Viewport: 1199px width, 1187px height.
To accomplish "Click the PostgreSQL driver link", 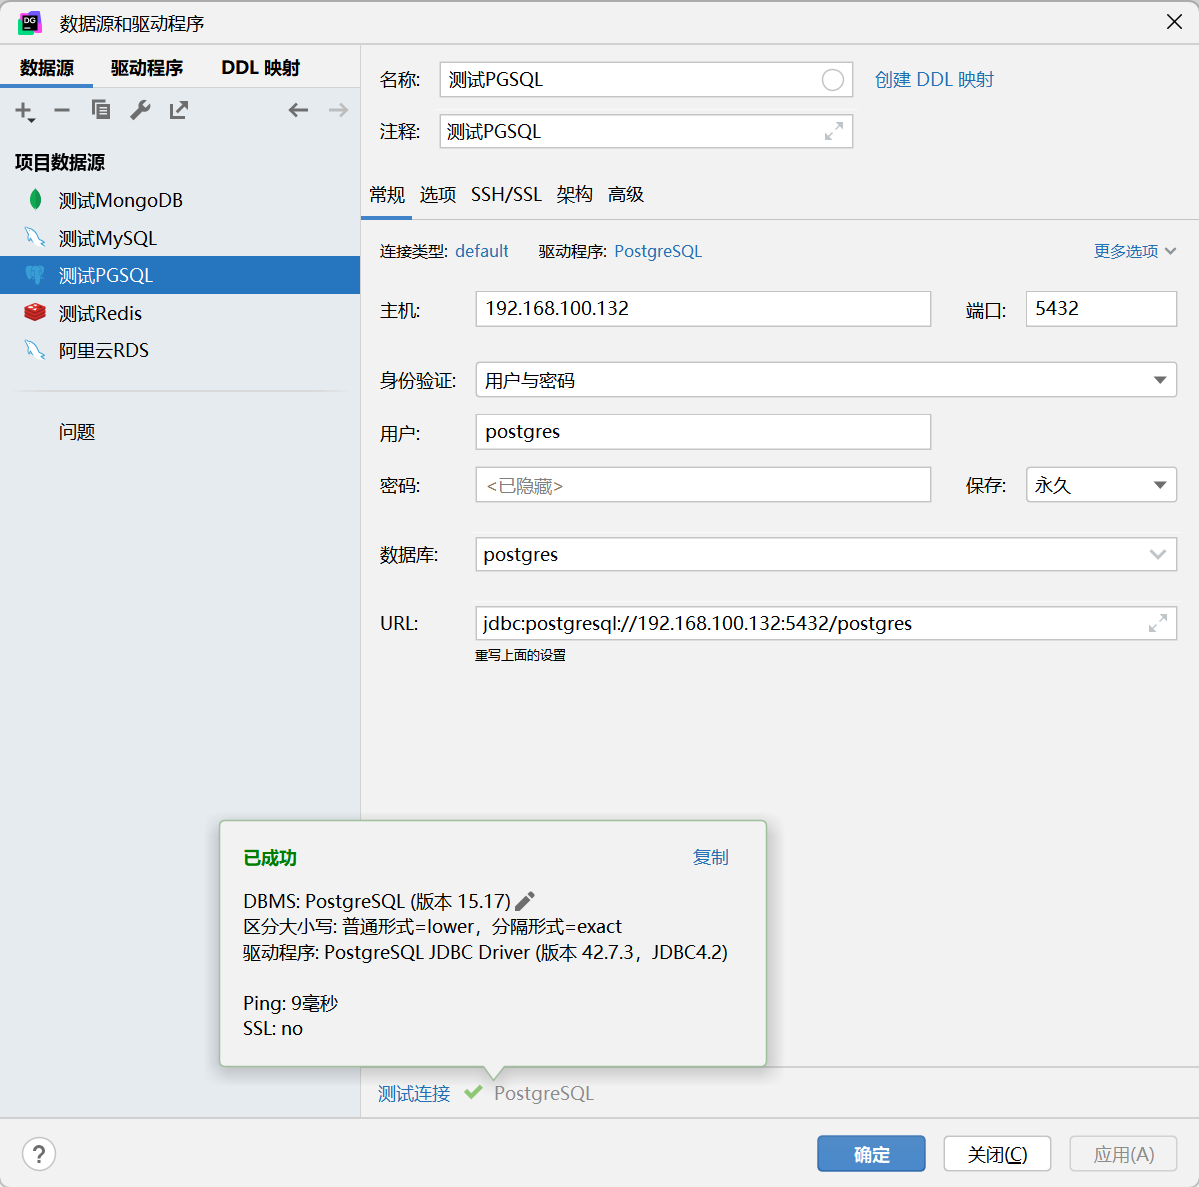I will click(x=658, y=251).
